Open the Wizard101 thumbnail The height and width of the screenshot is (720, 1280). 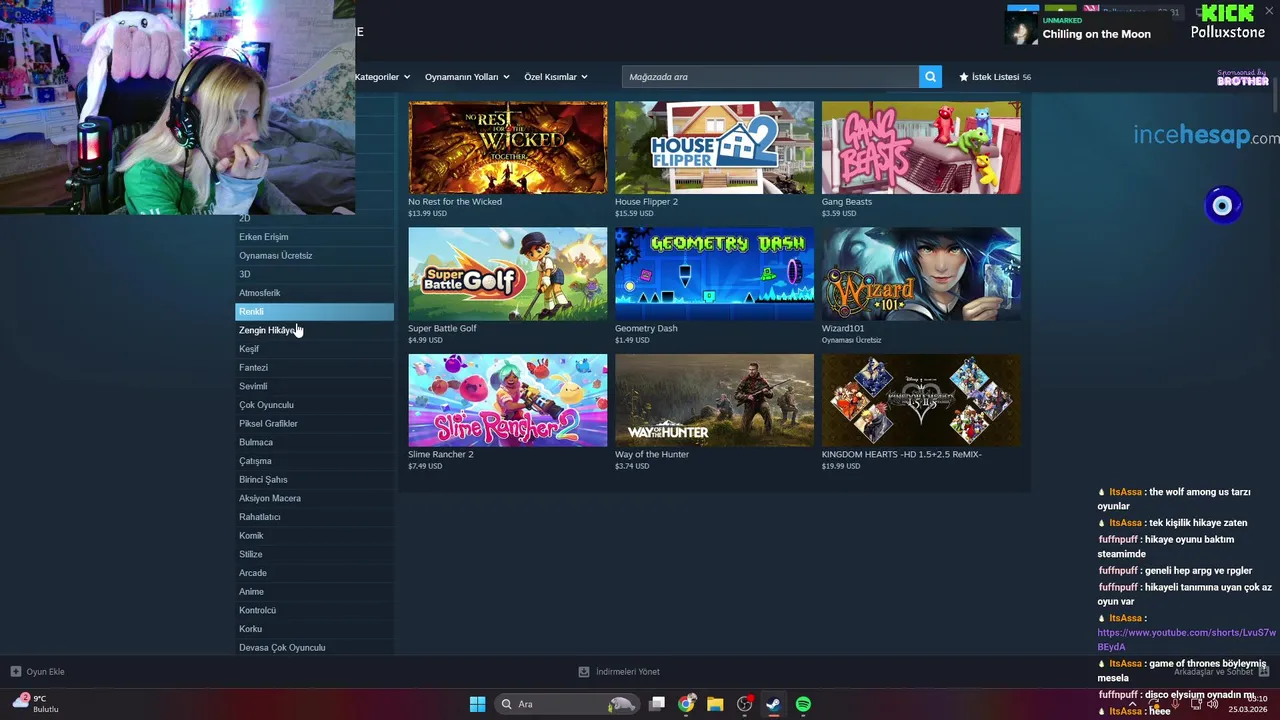point(921,274)
